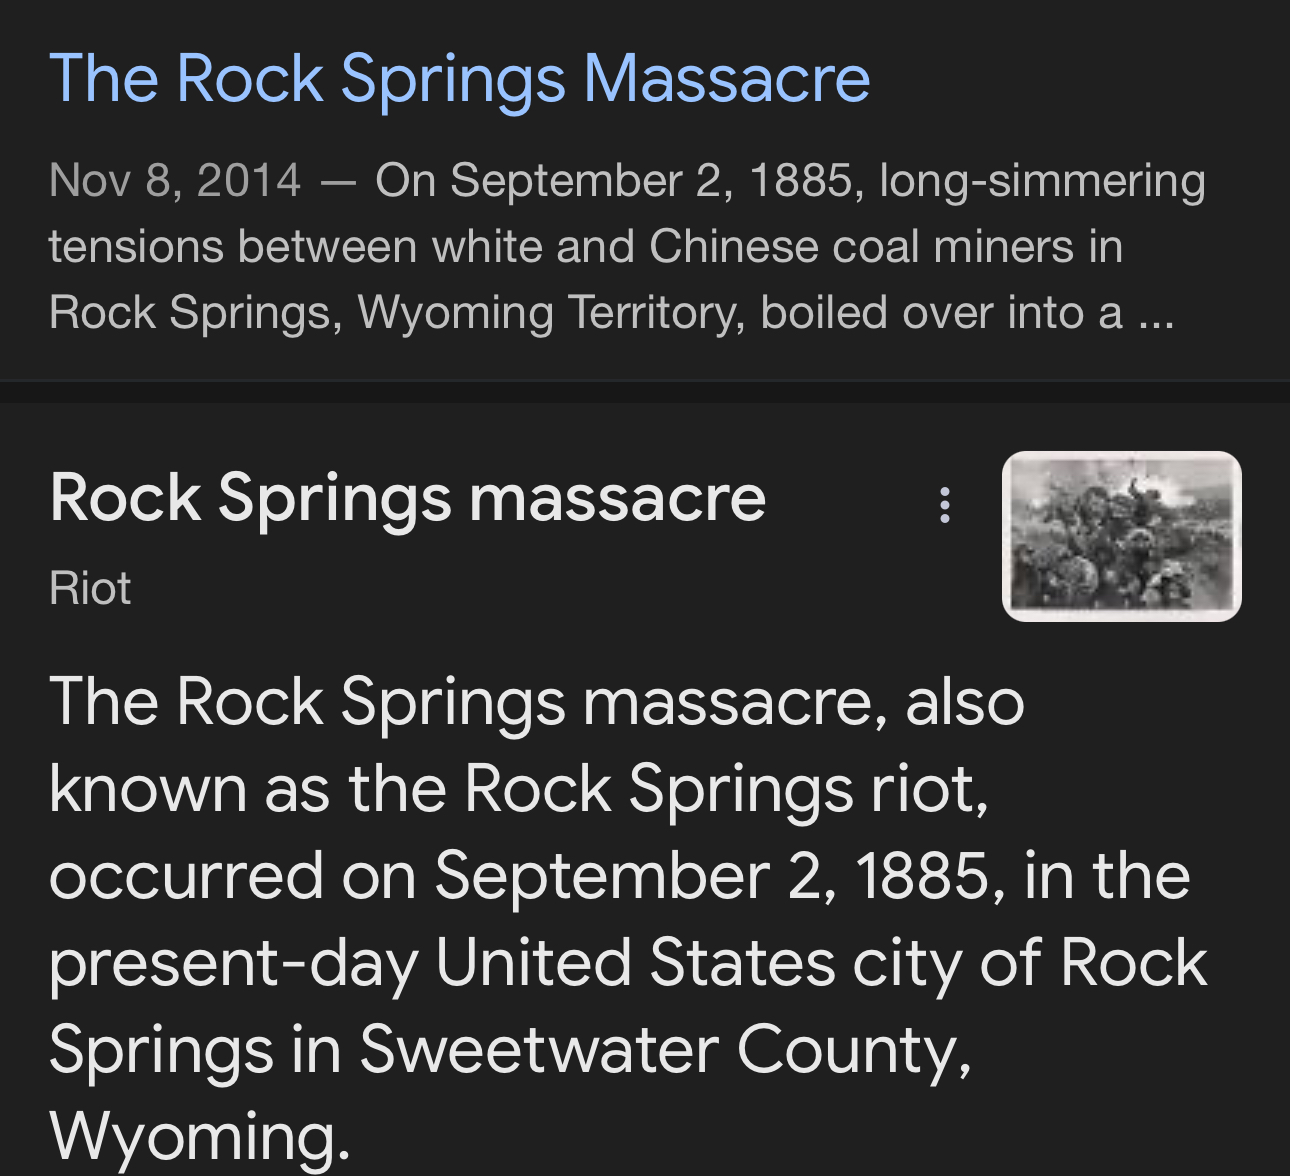Click "occurred on" in the panel description
The height and width of the screenshot is (1176, 1290).
click(232, 876)
